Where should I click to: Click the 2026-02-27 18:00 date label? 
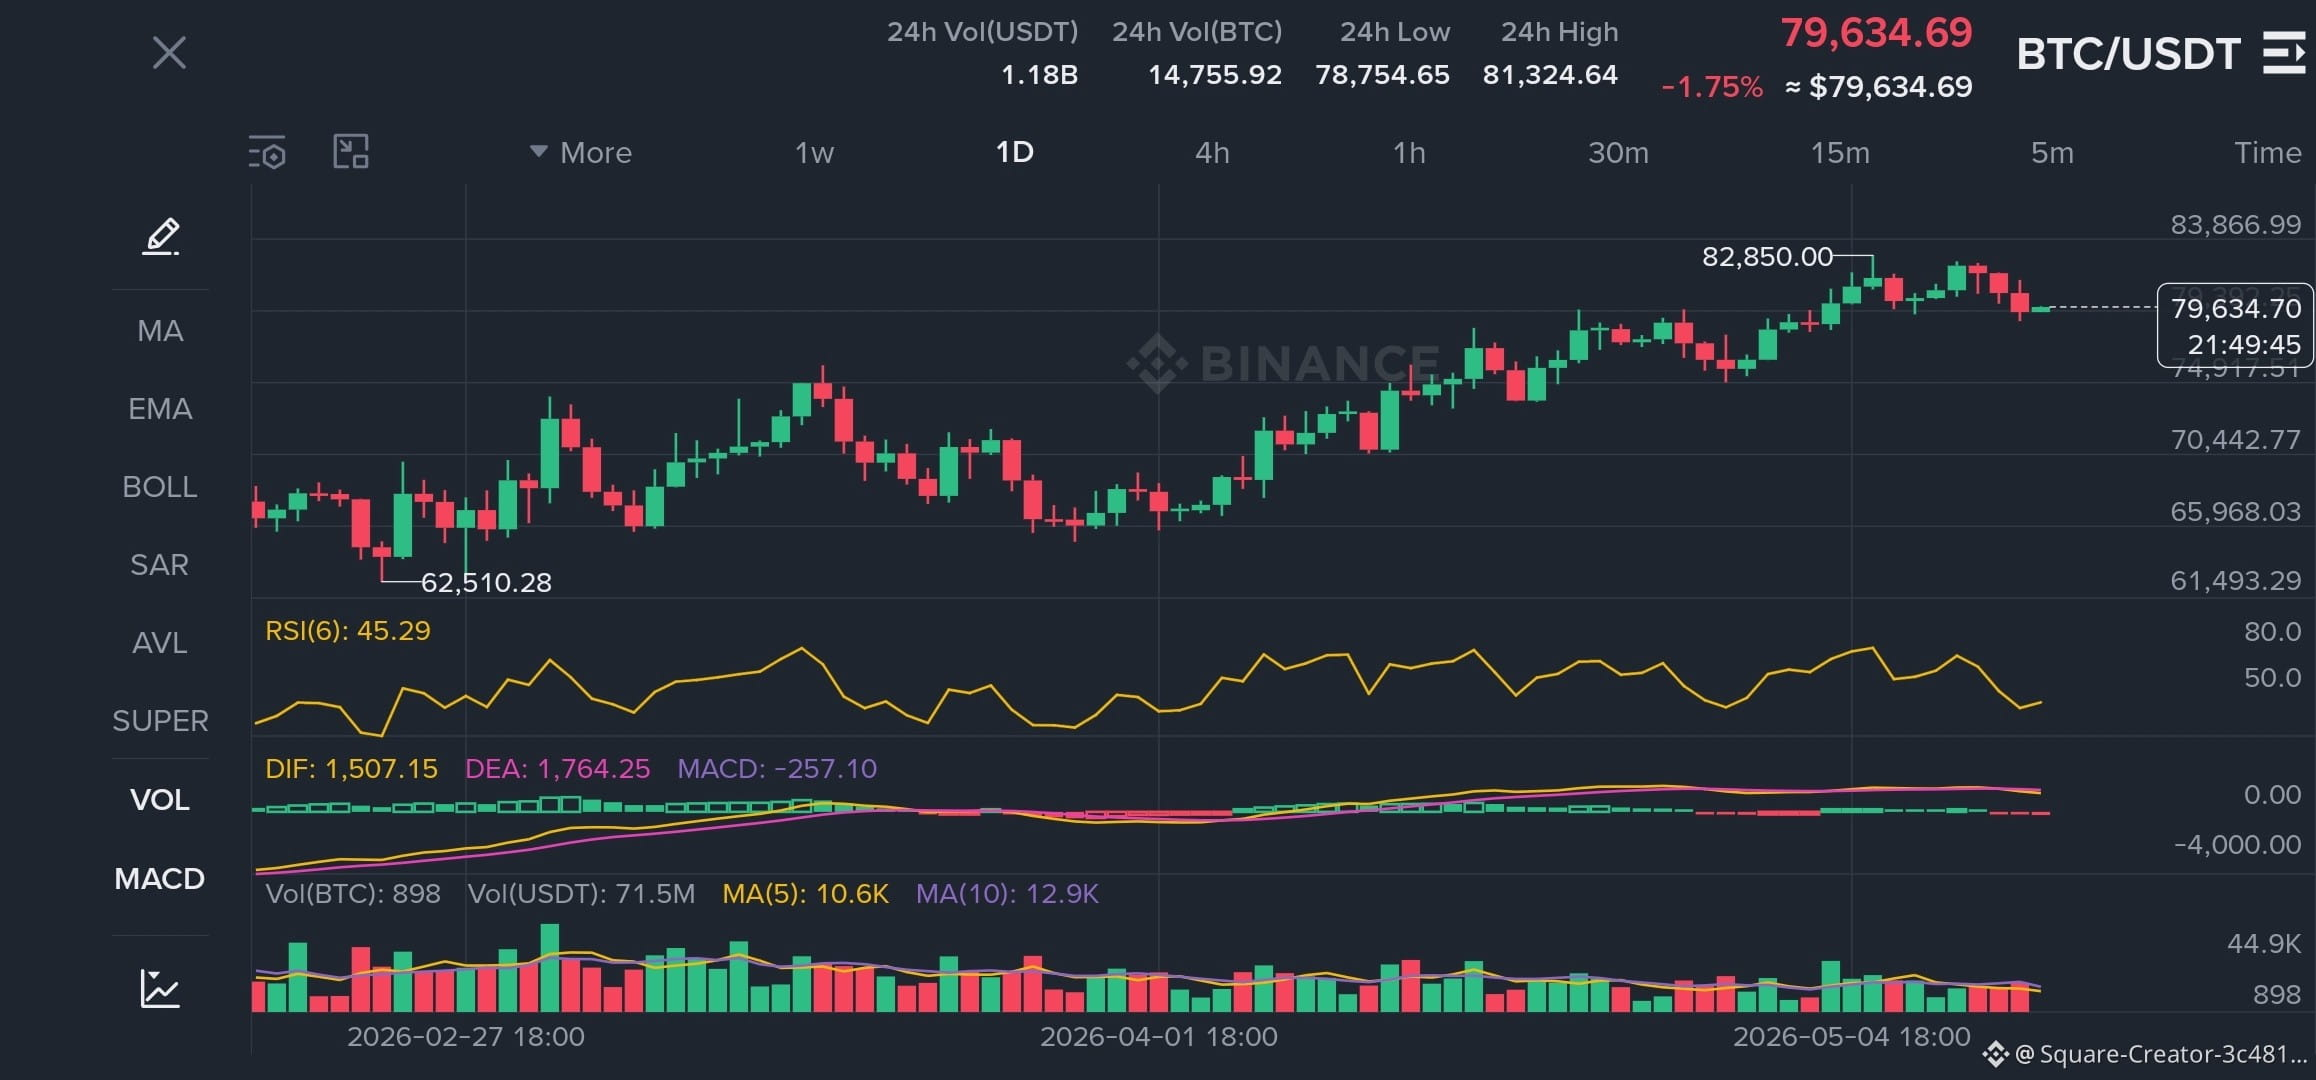click(x=466, y=1037)
